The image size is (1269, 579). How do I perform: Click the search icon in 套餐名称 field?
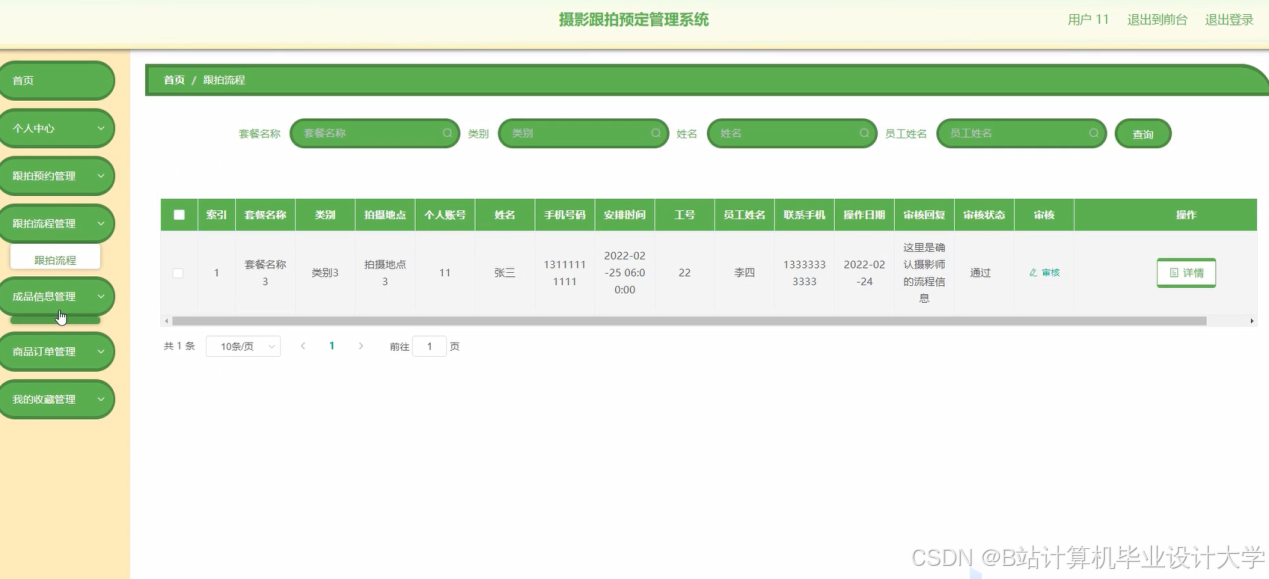tap(447, 133)
